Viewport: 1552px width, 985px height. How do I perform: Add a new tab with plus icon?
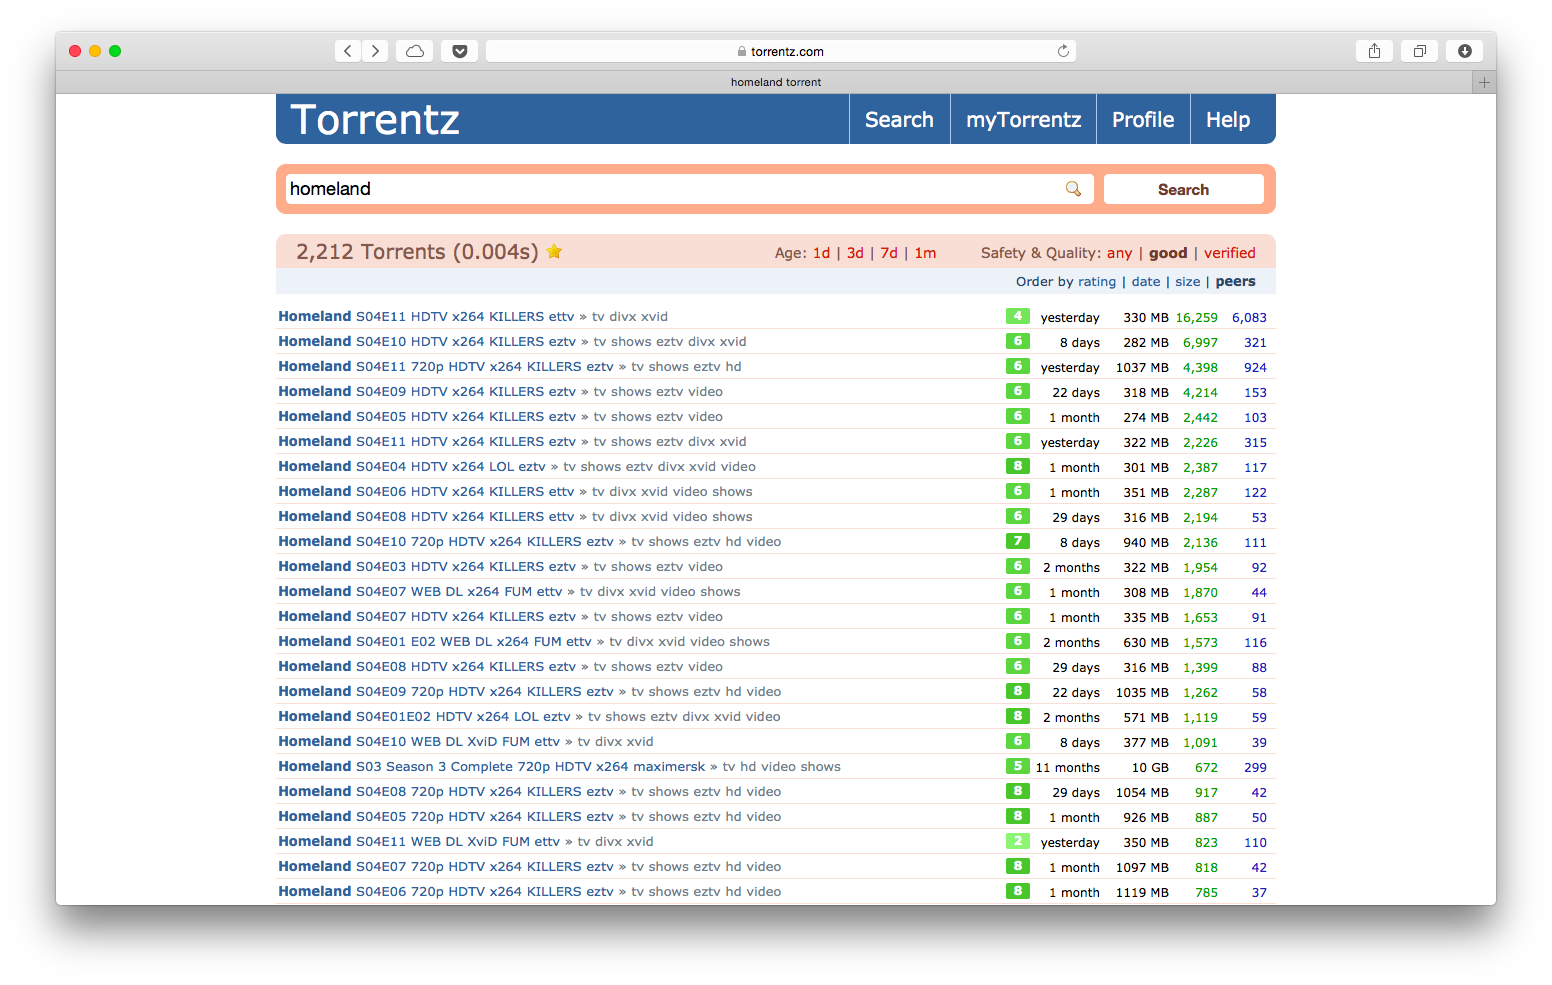pos(1484,82)
